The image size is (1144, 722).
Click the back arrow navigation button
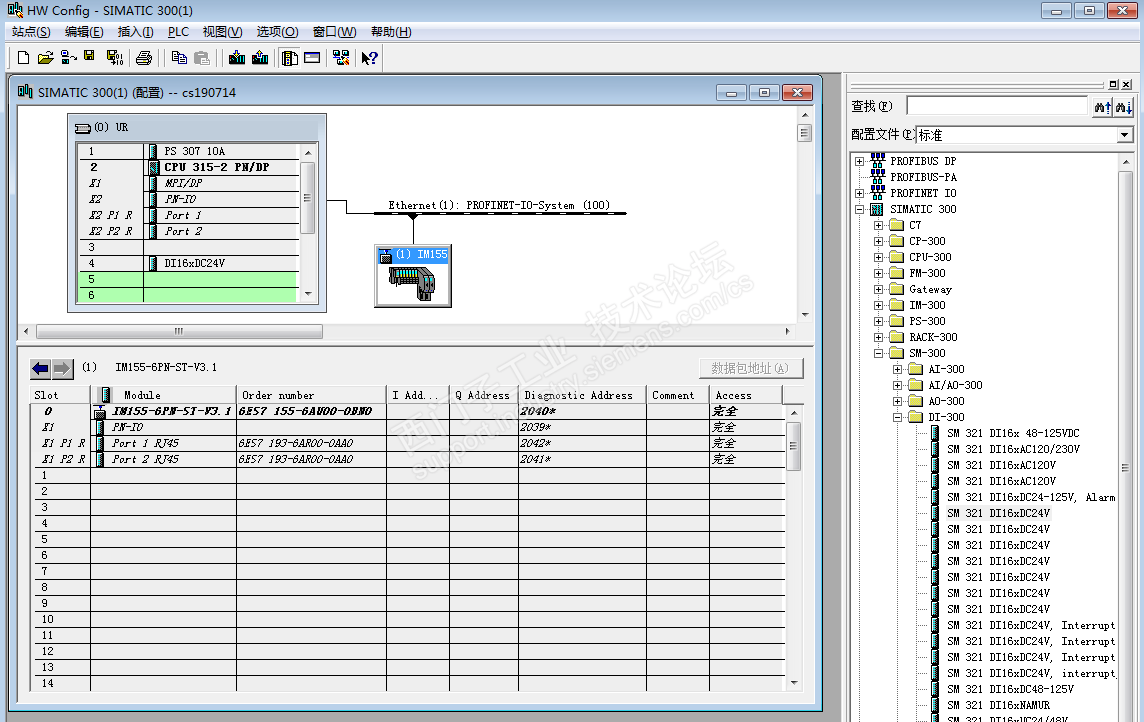[41, 368]
